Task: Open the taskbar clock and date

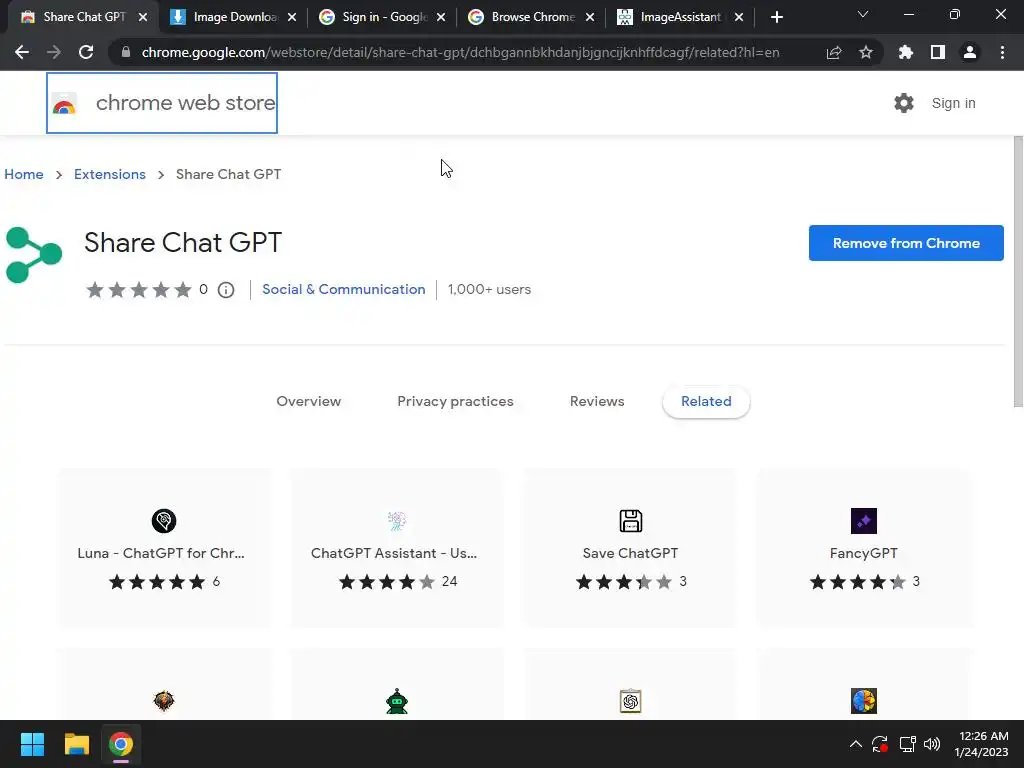Action: (982, 744)
